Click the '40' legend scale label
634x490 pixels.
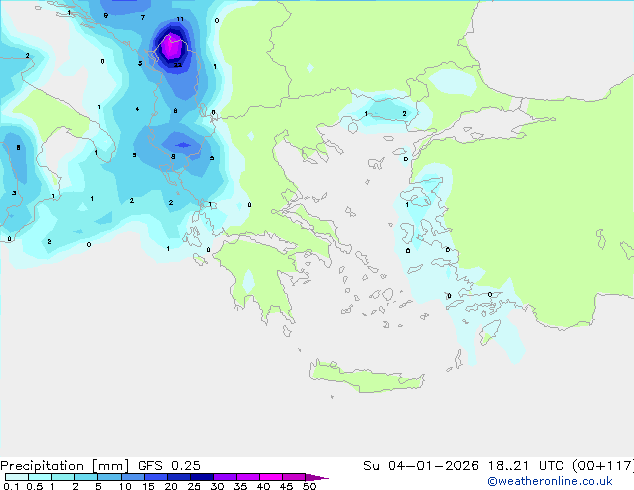point(263,486)
